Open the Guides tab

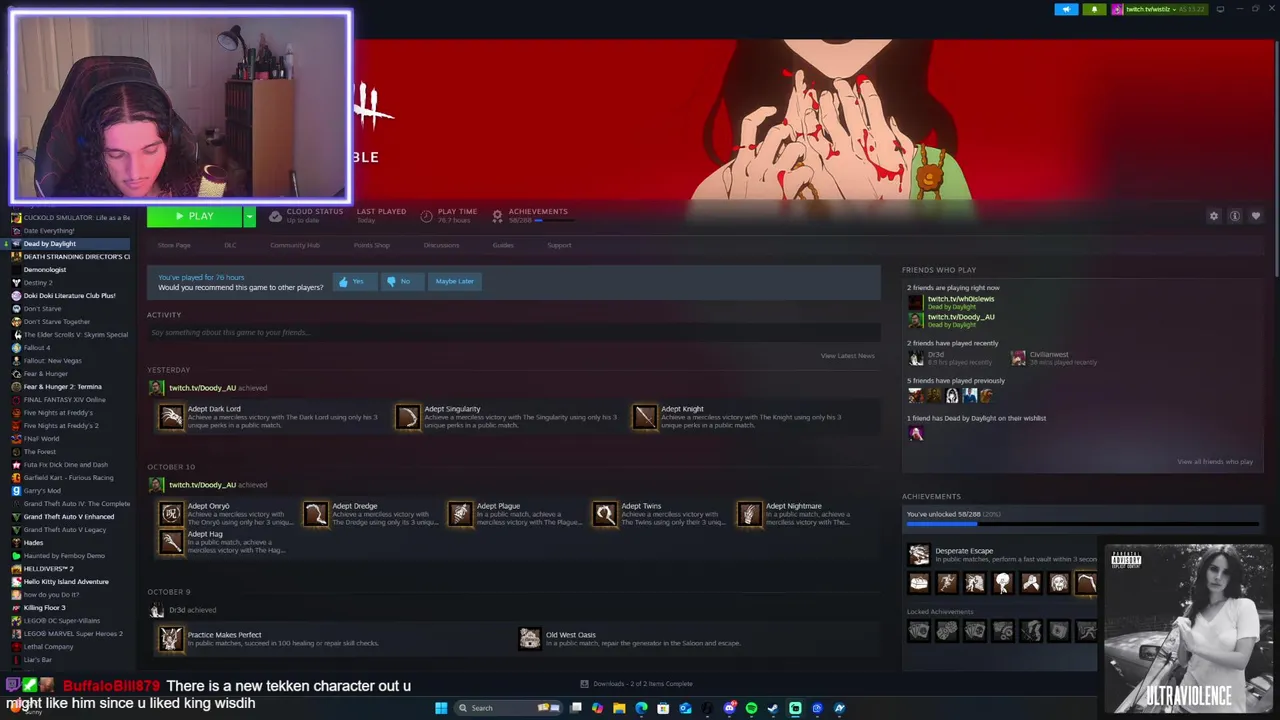[x=503, y=245]
